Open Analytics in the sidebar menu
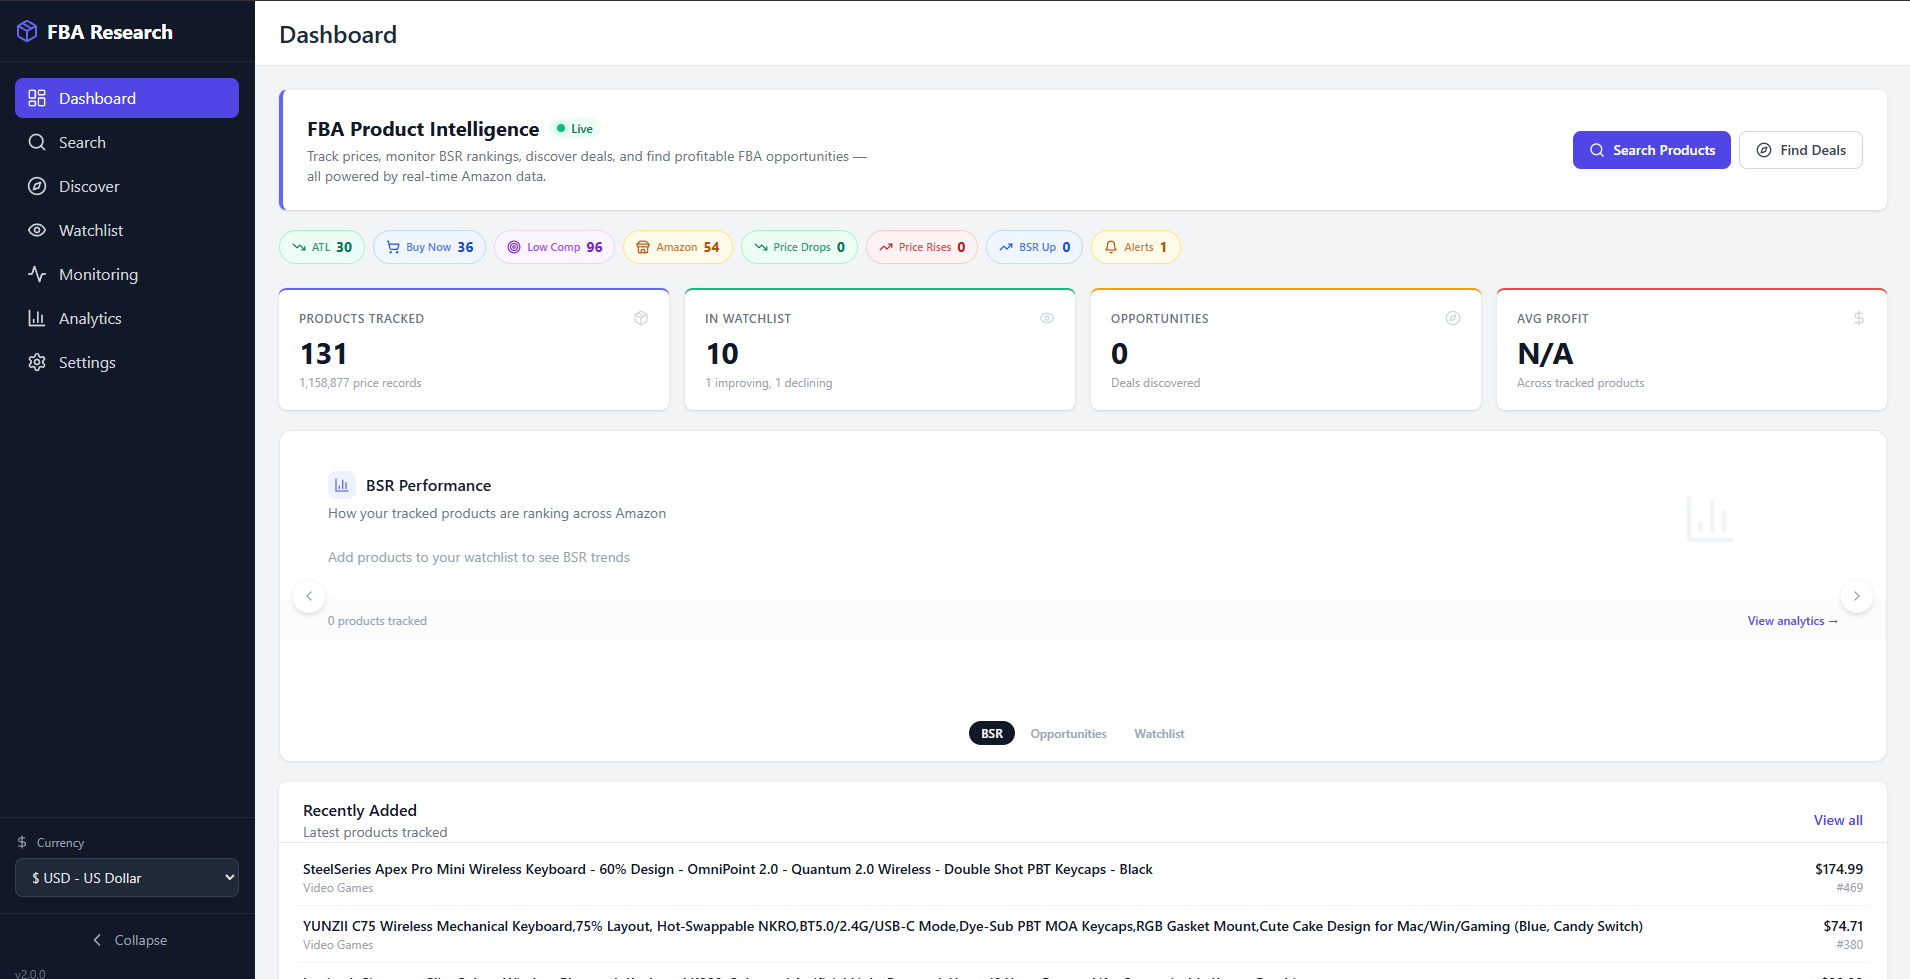The width and height of the screenshot is (1910, 979). [90, 318]
